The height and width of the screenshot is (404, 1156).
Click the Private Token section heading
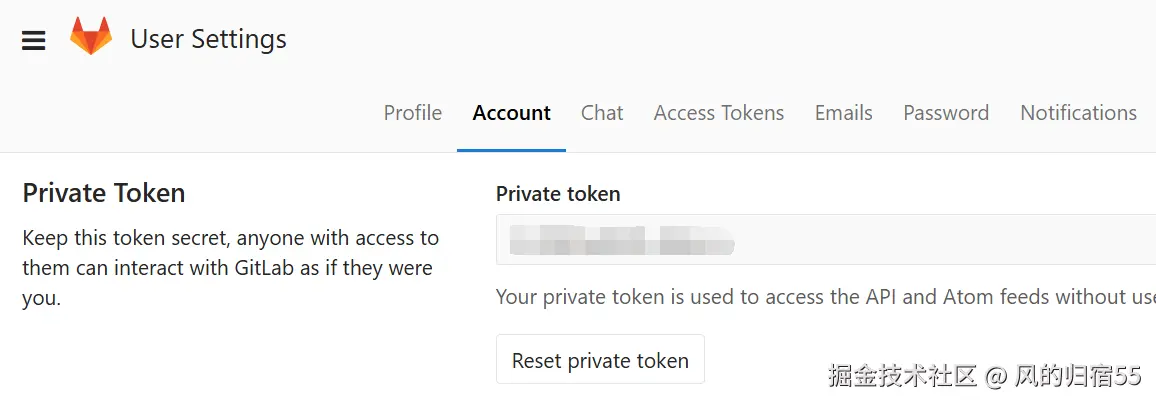click(x=104, y=193)
